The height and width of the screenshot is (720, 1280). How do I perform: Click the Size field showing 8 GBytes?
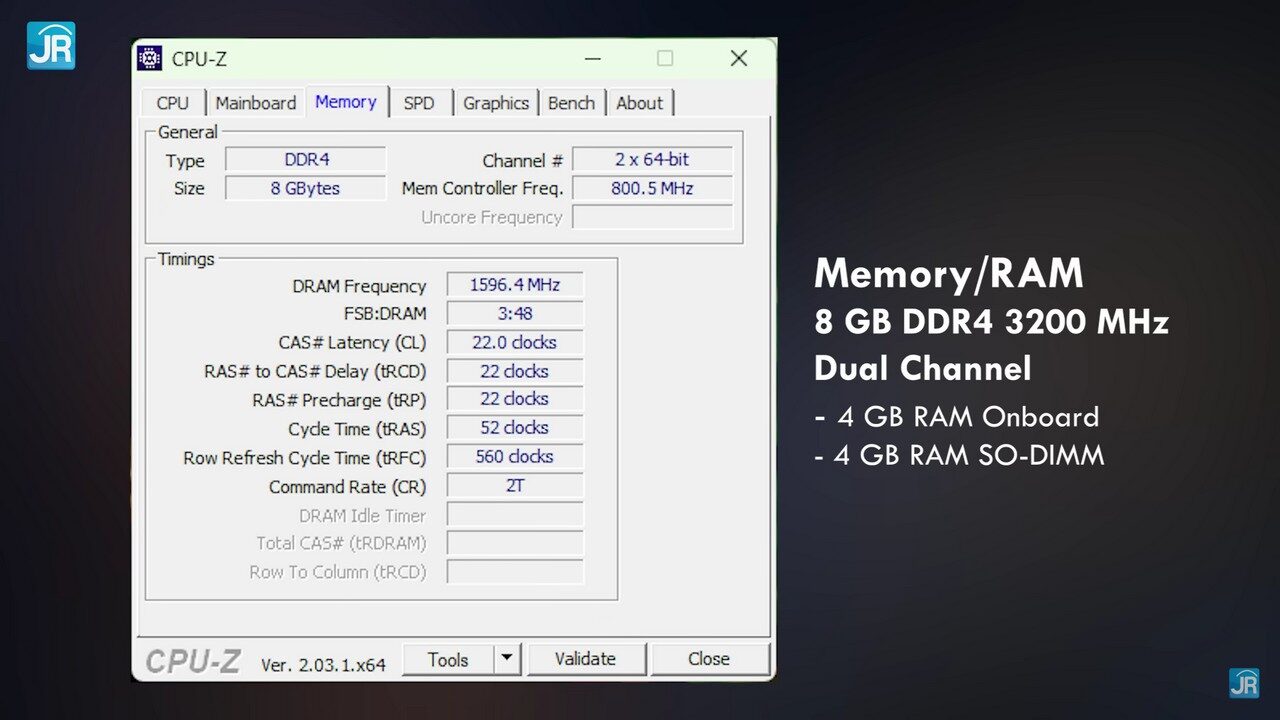[x=306, y=188]
